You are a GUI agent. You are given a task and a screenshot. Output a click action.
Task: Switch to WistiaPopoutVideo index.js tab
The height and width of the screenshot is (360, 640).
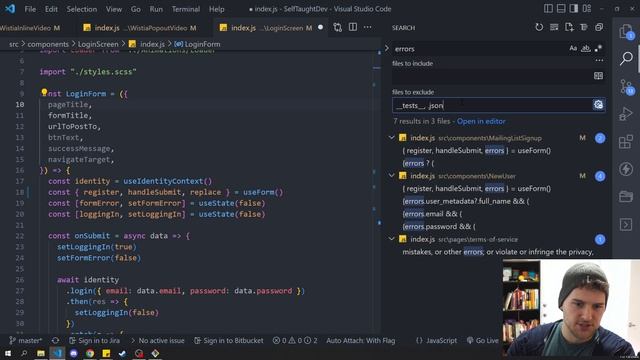140,28
